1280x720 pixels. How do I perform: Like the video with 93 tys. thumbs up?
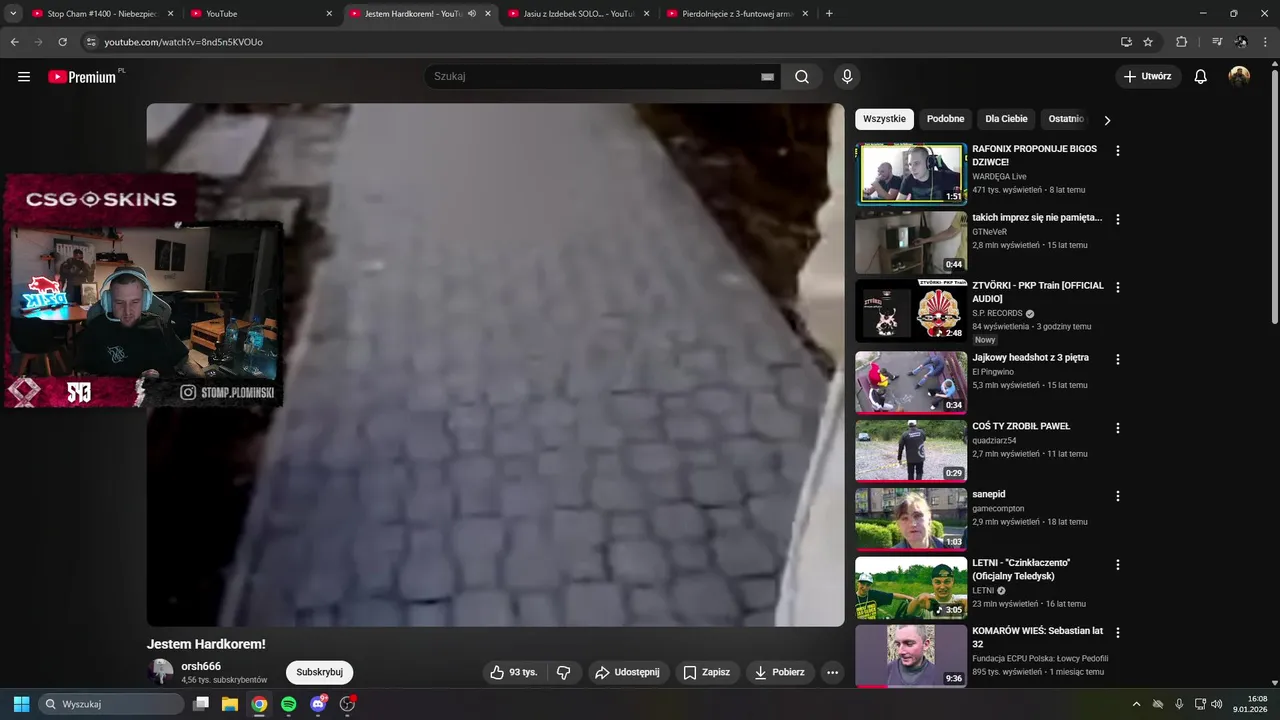tap(514, 673)
